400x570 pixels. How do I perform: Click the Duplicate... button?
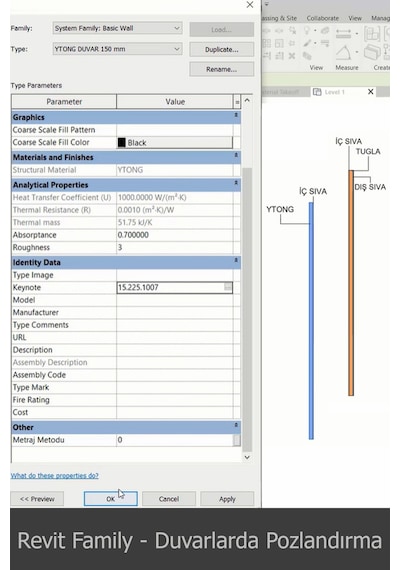click(221, 49)
